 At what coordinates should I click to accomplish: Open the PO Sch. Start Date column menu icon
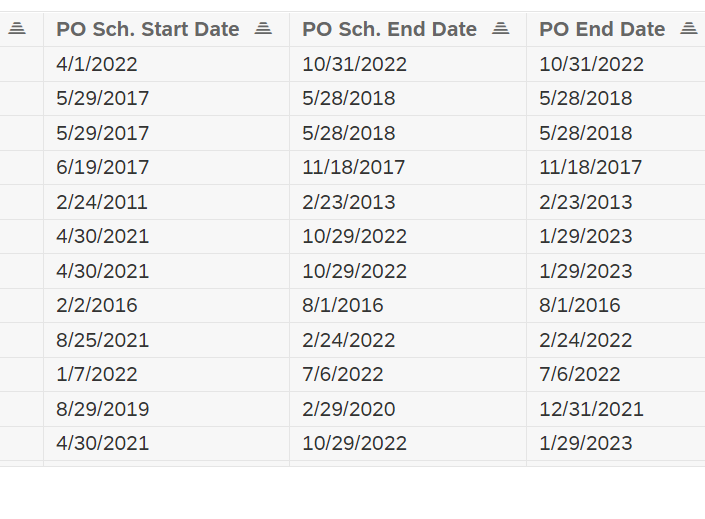pyautogui.click(x=263, y=29)
